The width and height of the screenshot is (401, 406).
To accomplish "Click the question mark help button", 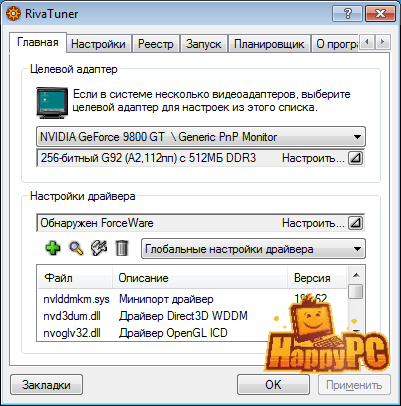I will (347, 14).
